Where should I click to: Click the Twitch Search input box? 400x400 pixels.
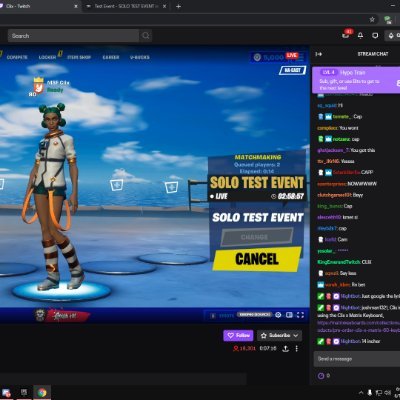(x=73, y=36)
